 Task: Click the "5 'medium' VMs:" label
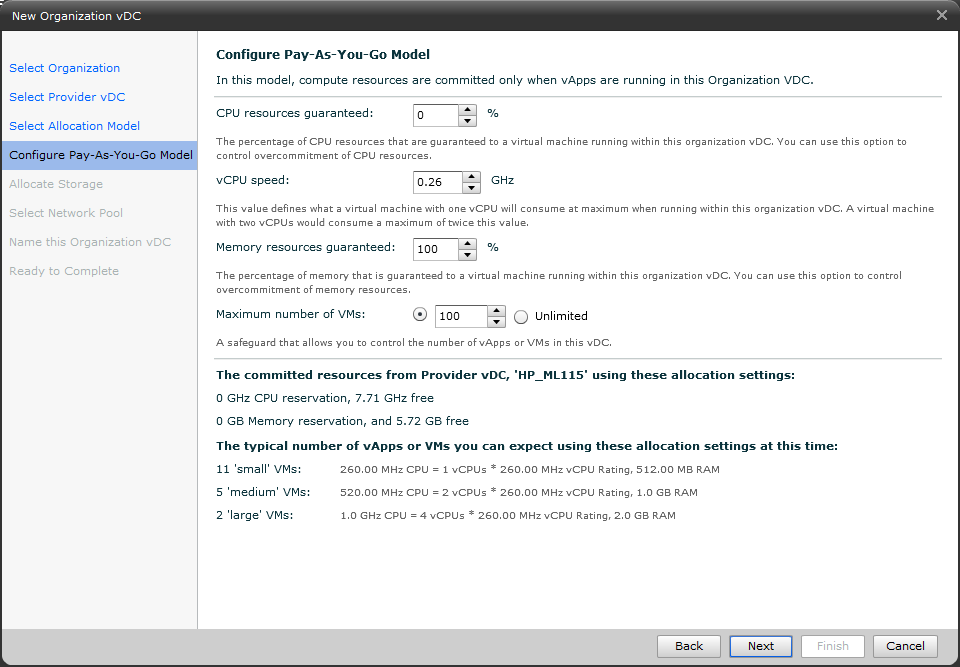tap(263, 492)
